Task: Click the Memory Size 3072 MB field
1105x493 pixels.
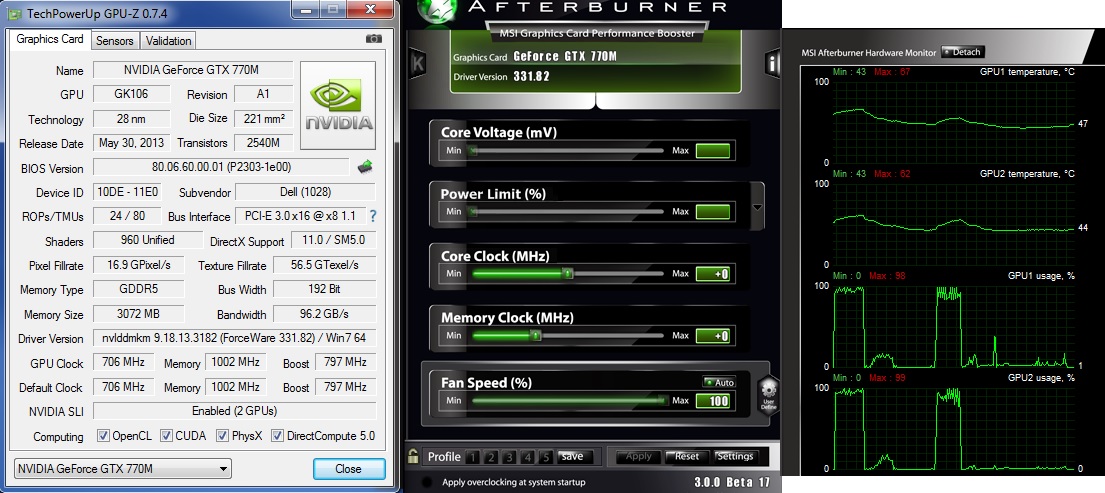Action: point(139,313)
